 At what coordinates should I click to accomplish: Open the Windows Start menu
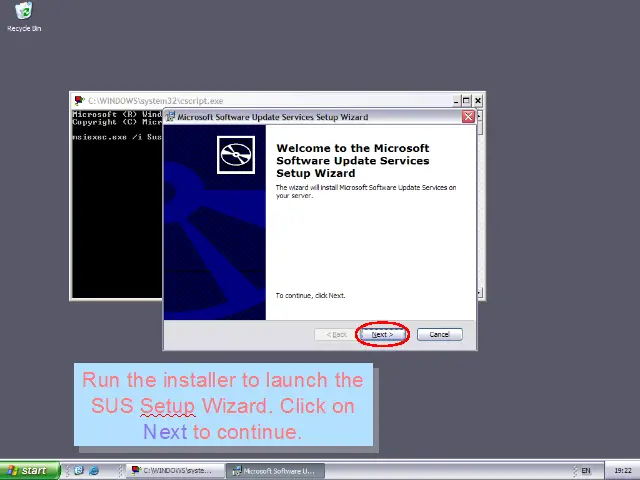tap(29, 471)
